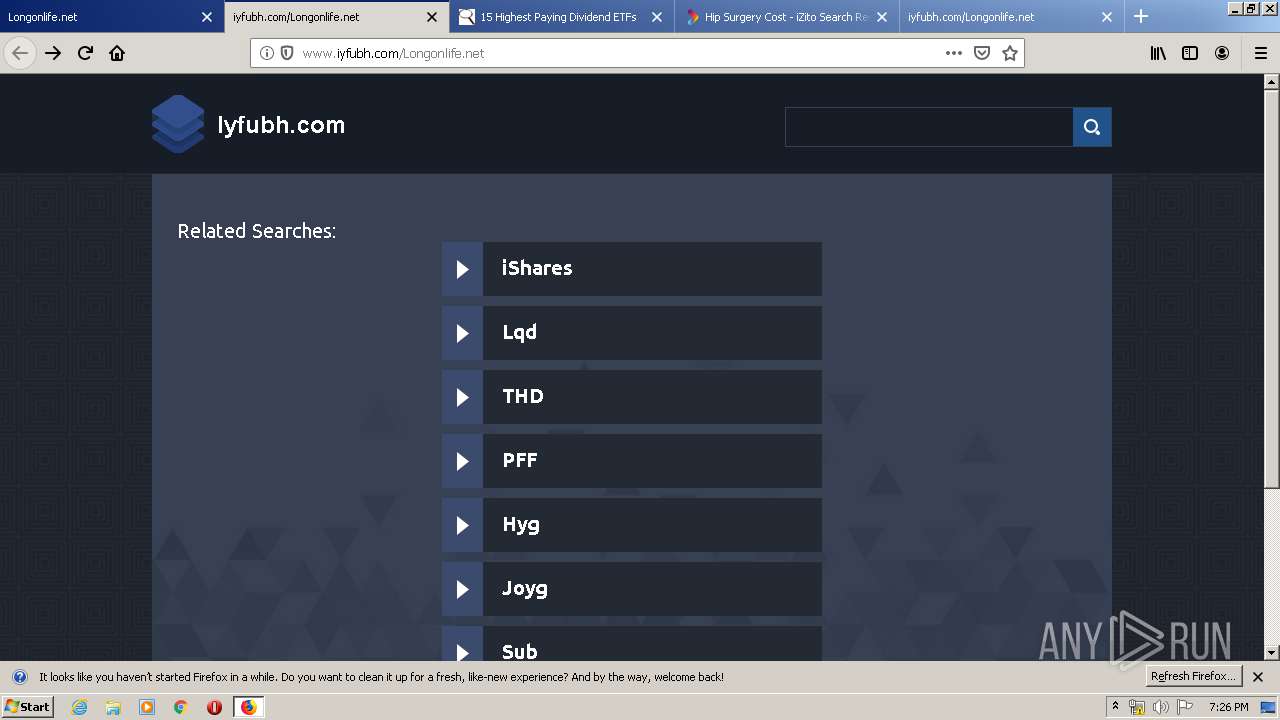Open the Hyg related search
1280x720 pixels.
click(x=632, y=525)
